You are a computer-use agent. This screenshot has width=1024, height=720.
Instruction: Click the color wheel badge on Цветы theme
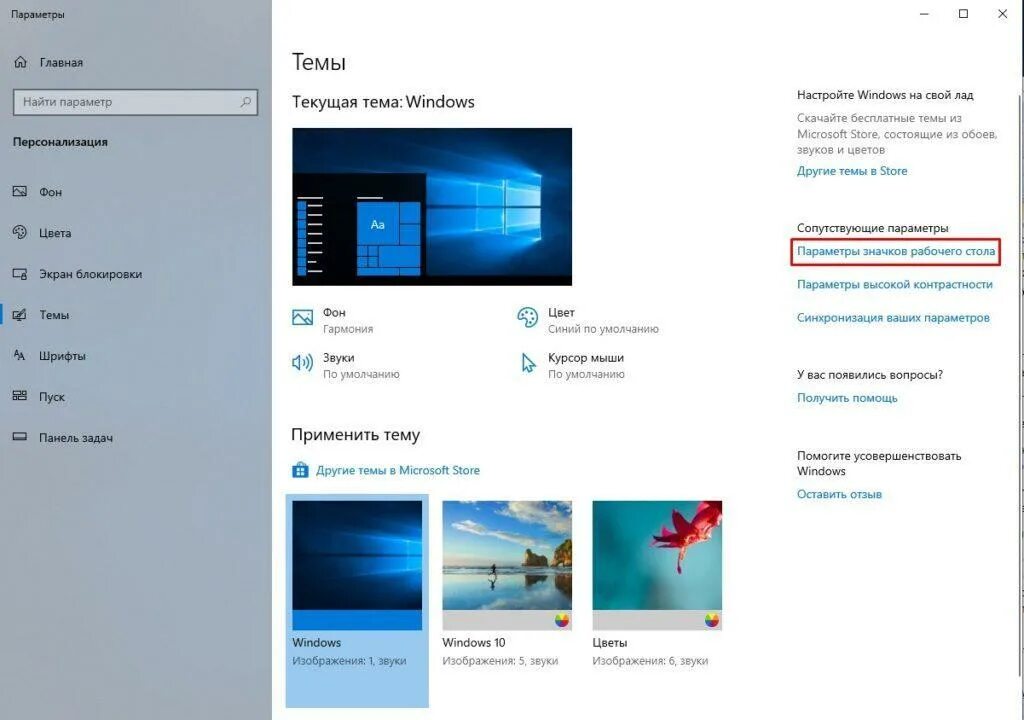click(712, 620)
